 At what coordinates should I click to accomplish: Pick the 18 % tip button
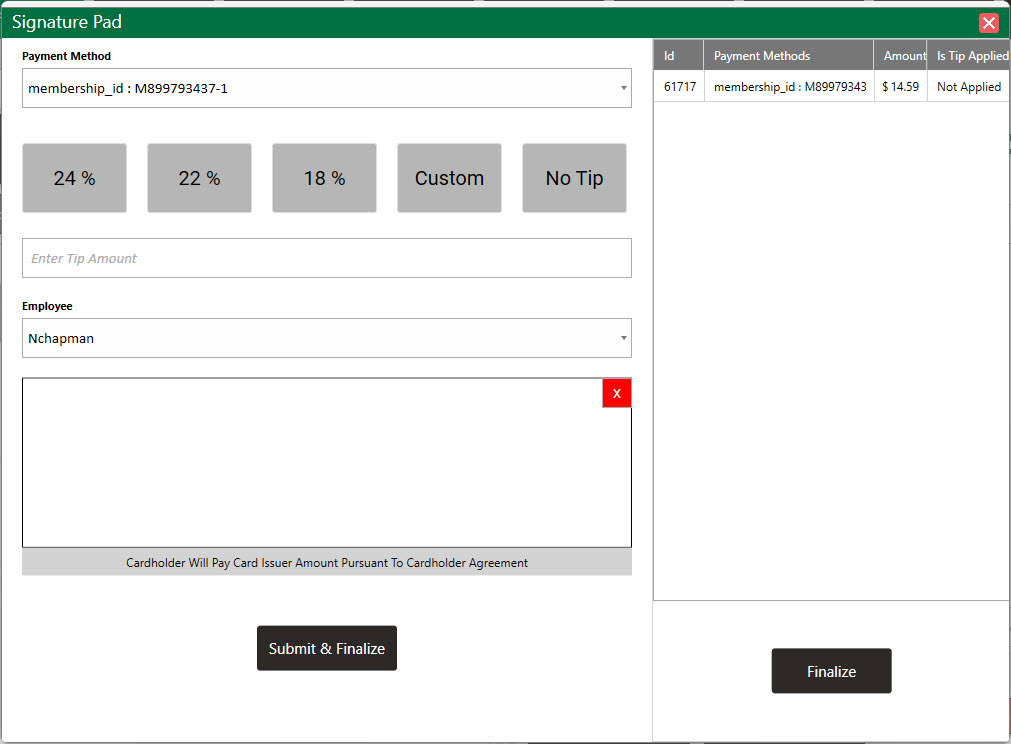coord(324,178)
